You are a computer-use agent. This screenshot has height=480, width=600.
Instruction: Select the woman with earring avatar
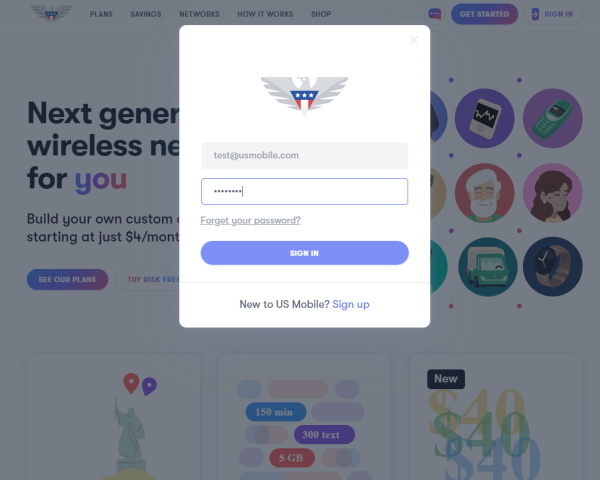553,193
